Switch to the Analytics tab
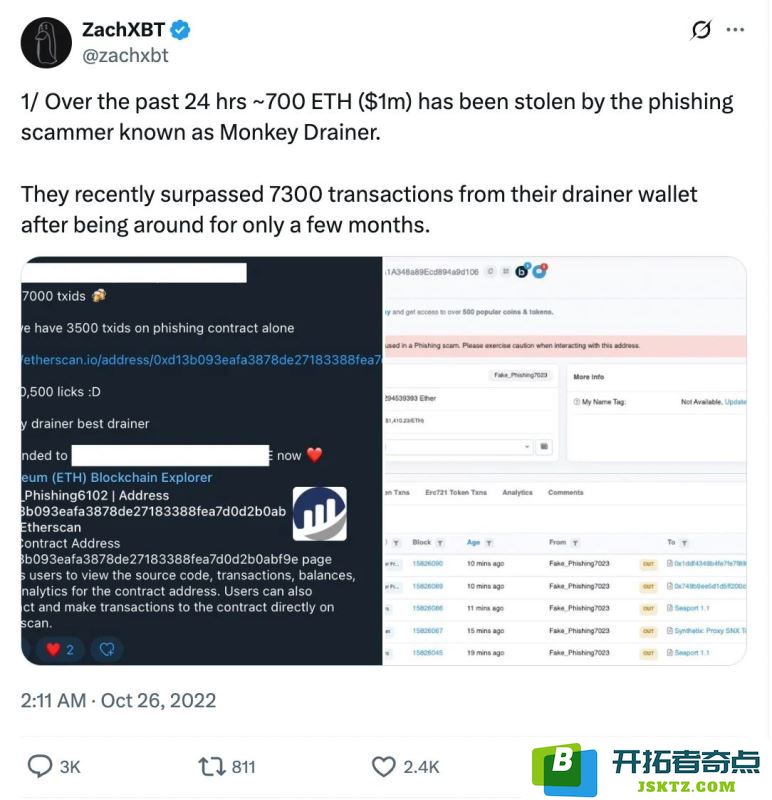 click(x=517, y=492)
